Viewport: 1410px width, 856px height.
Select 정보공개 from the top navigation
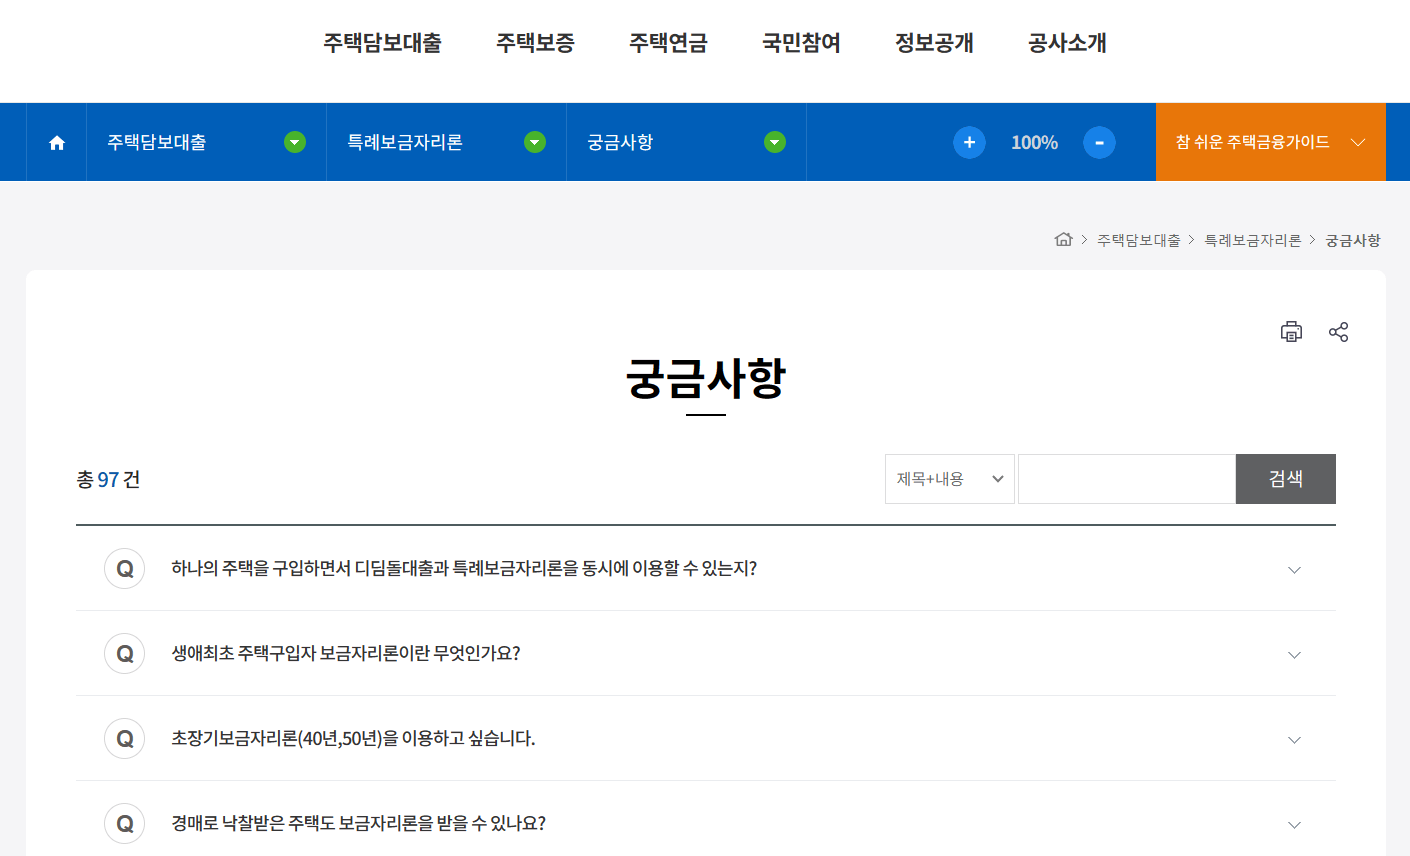(x=934, y=43)
